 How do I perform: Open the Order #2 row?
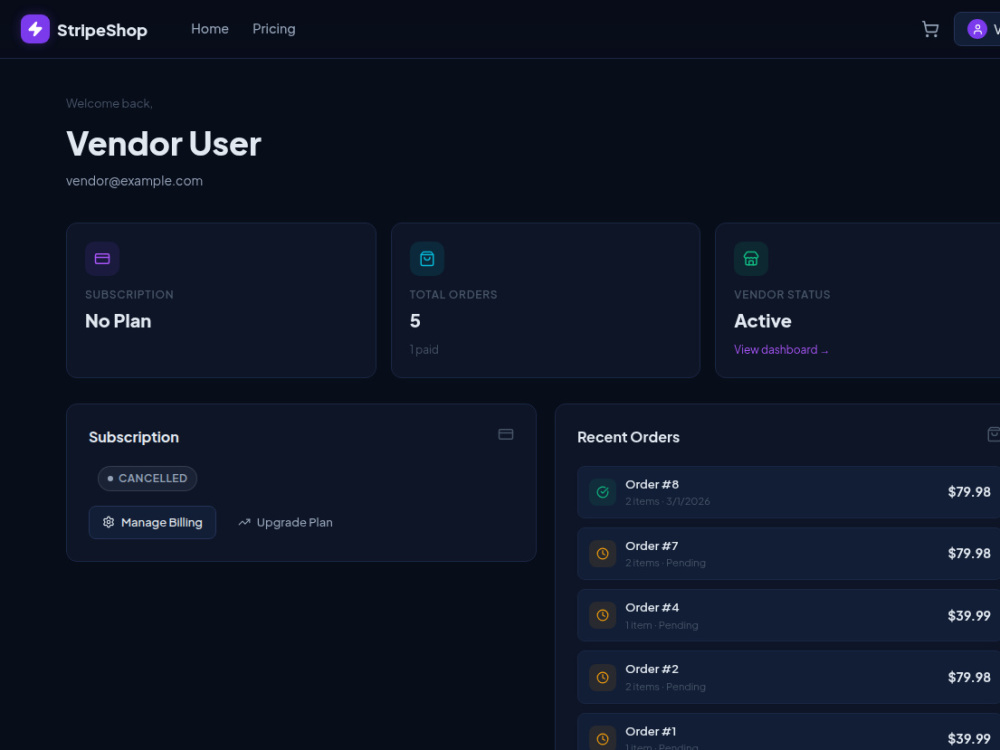click(788, 677)
